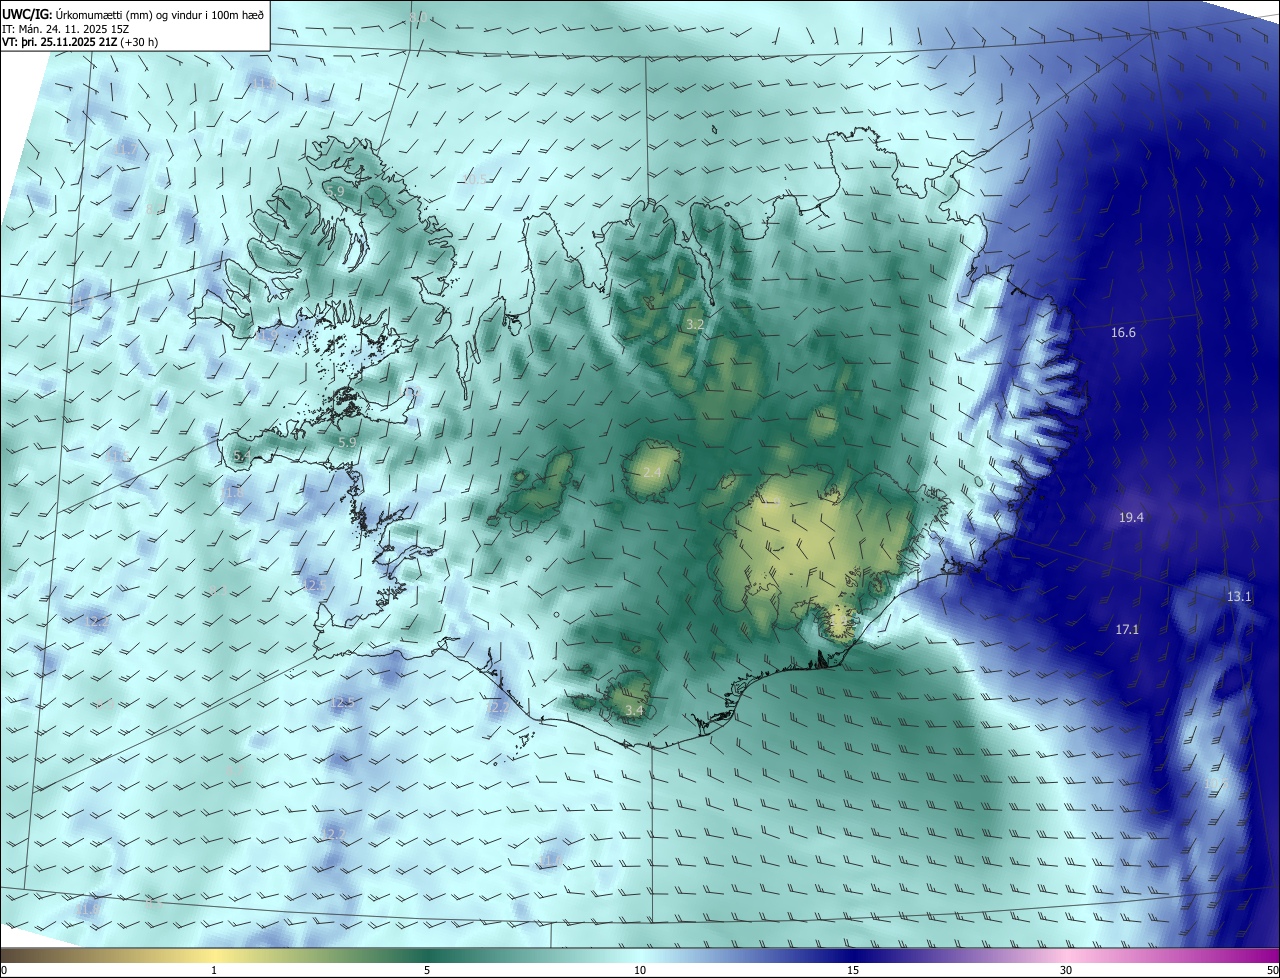1280x978 pixels.
Task: Click the 50 tick on the color scale
Action: tap(1272, 970)
